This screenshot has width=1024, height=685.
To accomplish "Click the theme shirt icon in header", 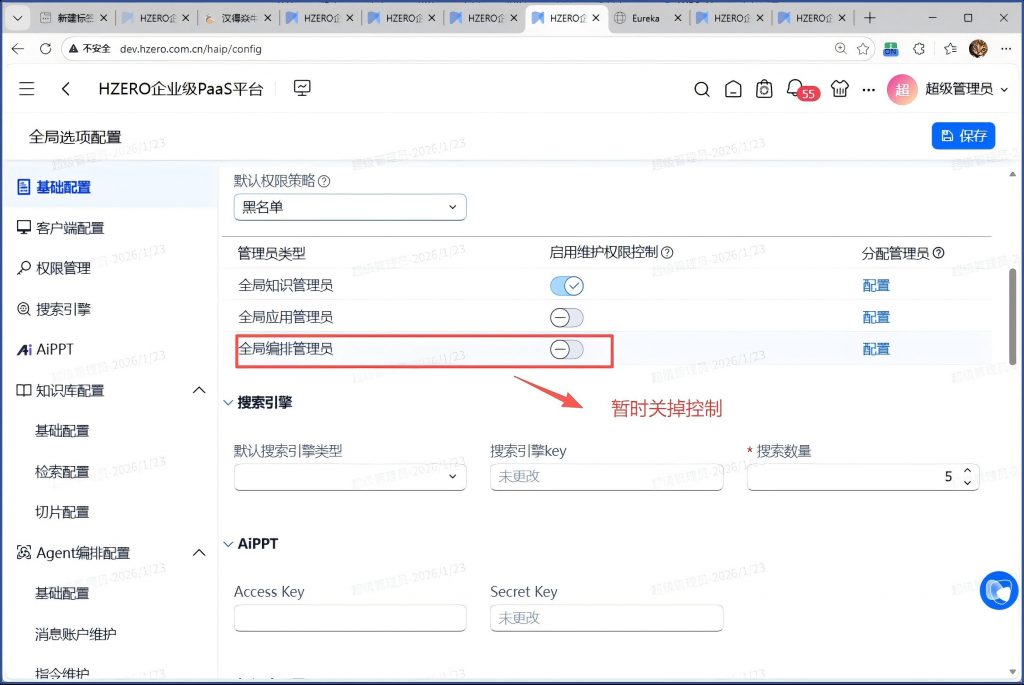I will 839,89.
